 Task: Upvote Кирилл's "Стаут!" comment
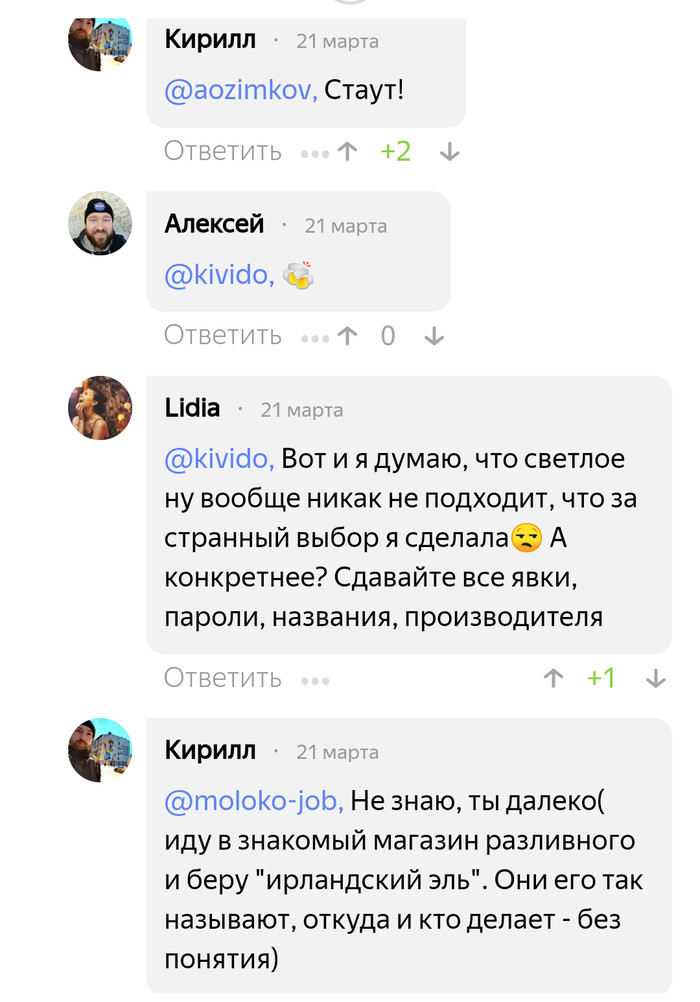pyautogui.click(x=347, y=152)
